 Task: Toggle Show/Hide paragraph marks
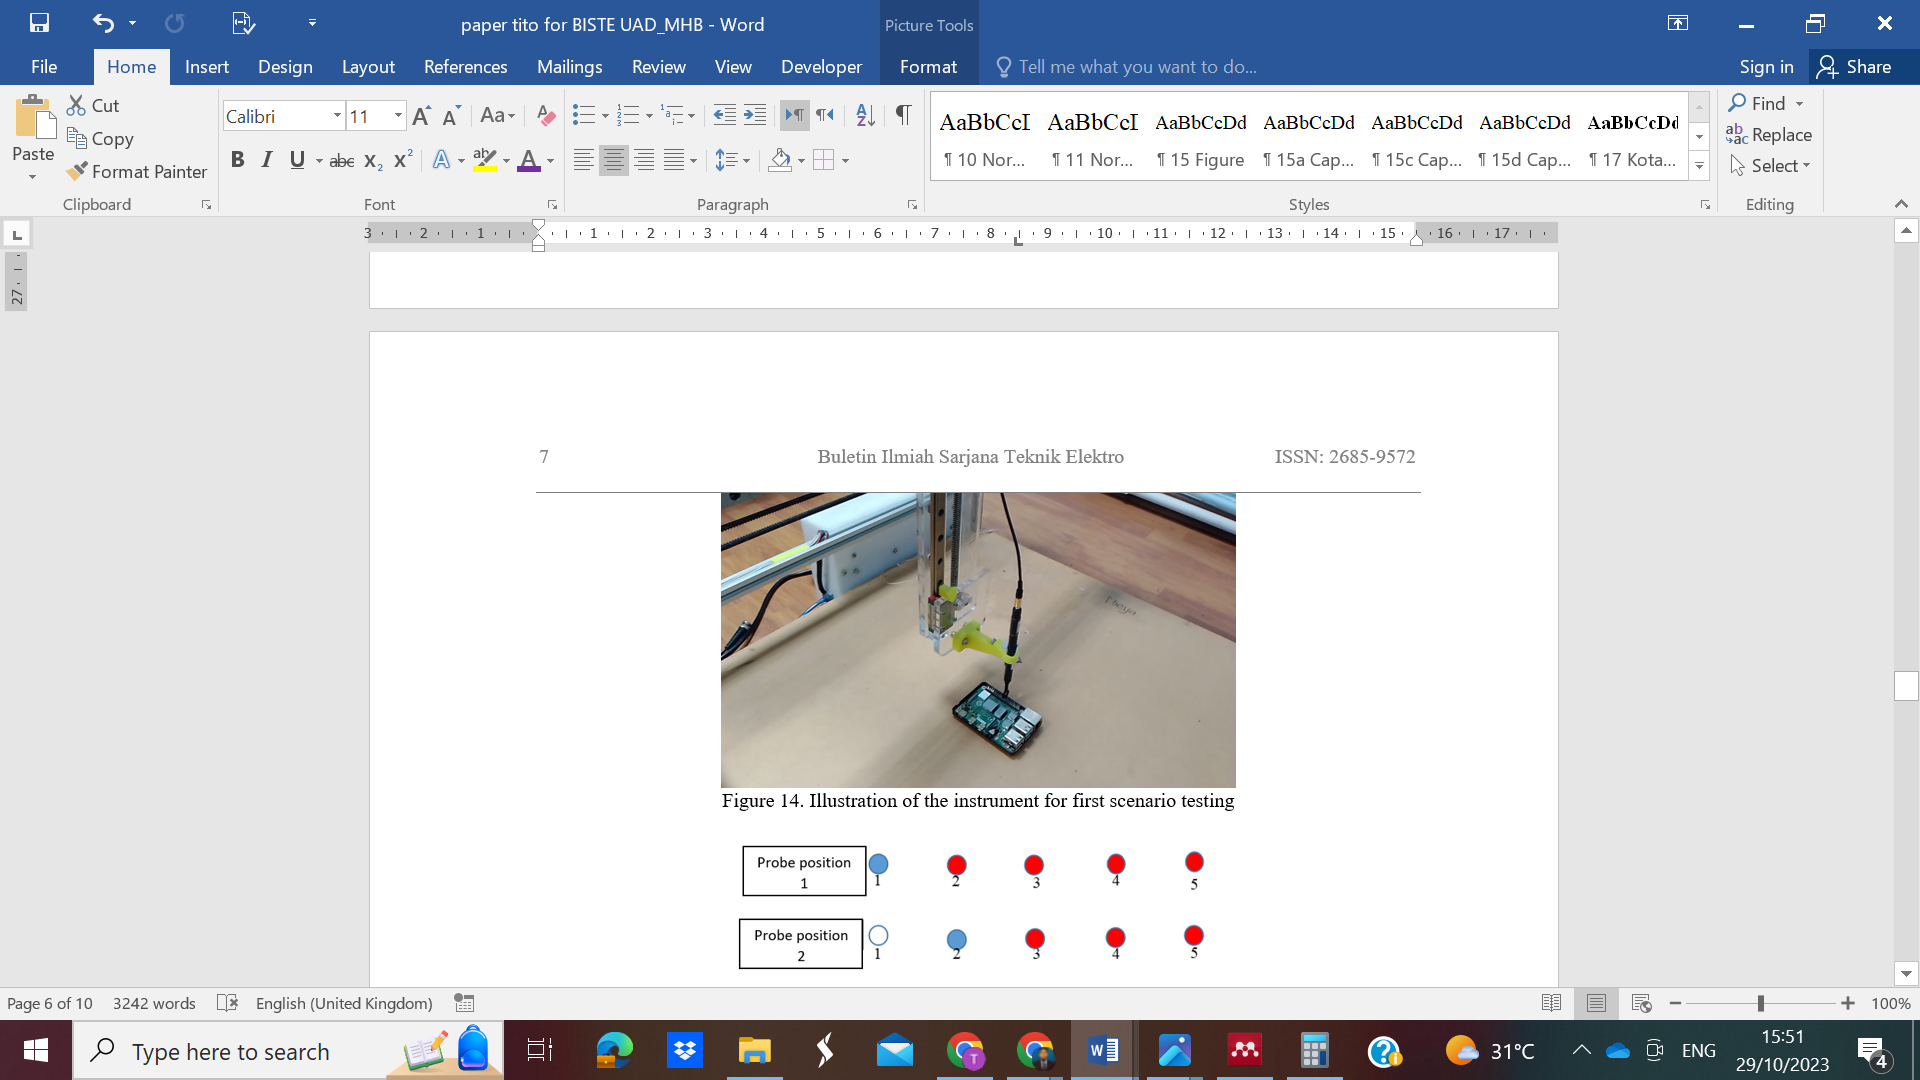[903, 116]
